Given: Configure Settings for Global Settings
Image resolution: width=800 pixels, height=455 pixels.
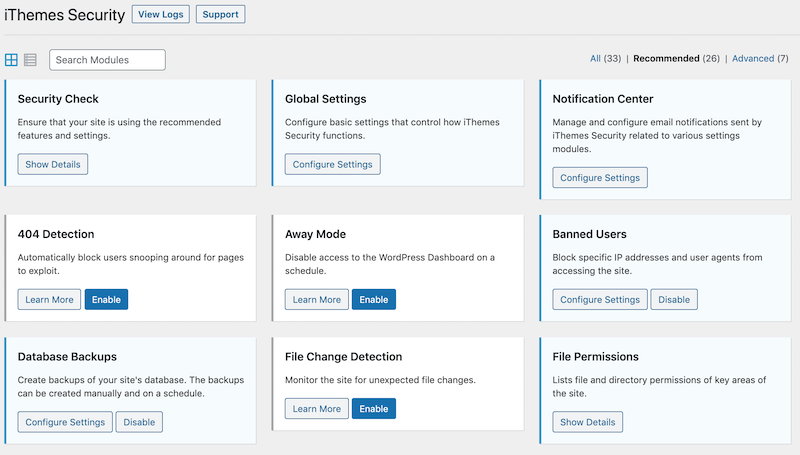Looking at the screenshot, I should pos(333,164).
